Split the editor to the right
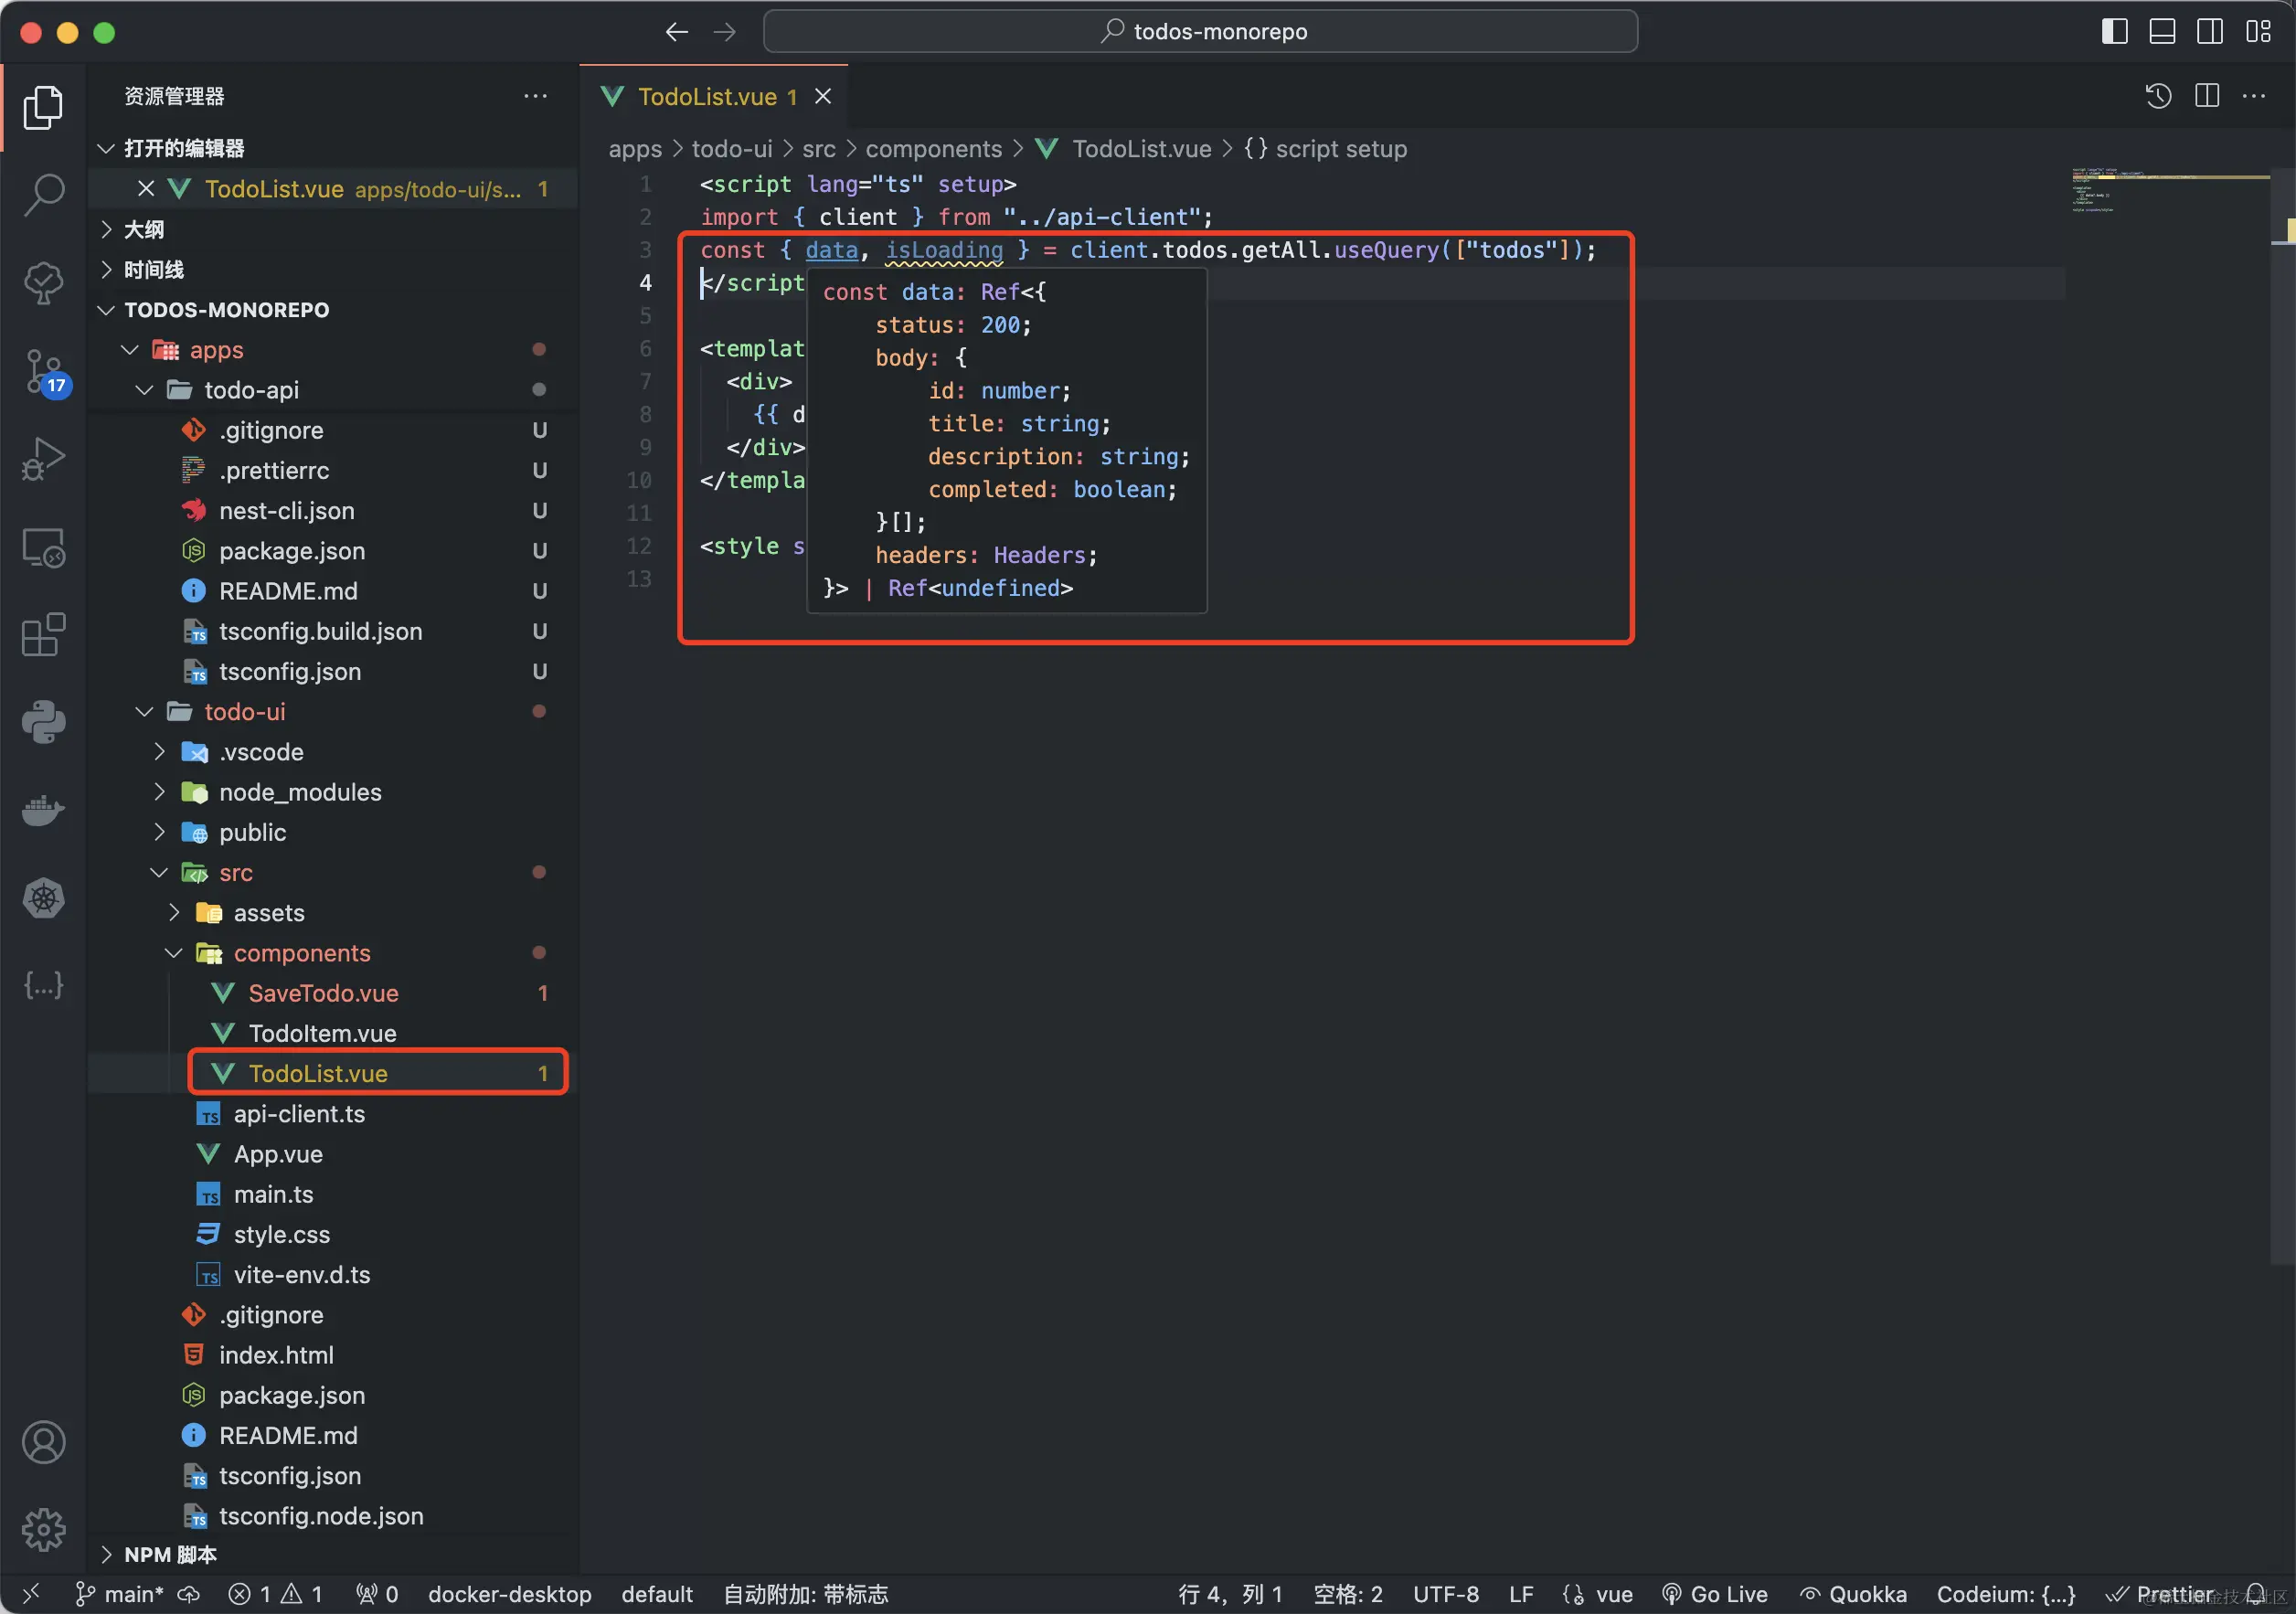The image size is (2296, 1614). tap(2207, 96)
